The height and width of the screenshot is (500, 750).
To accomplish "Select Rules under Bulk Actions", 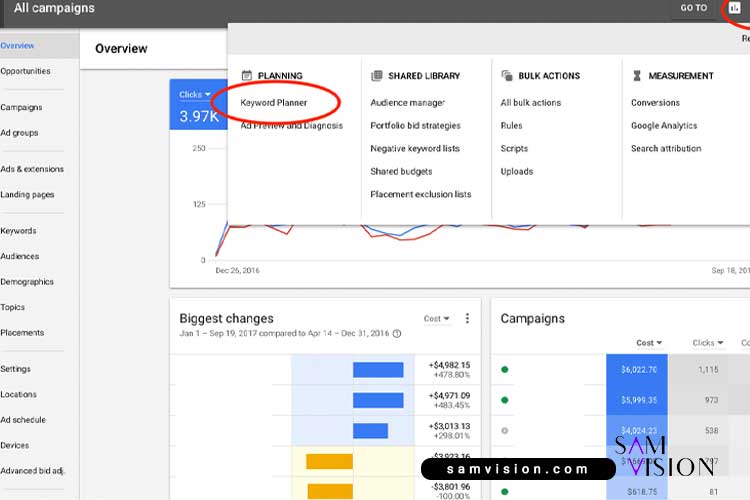I will coord(511,125).
